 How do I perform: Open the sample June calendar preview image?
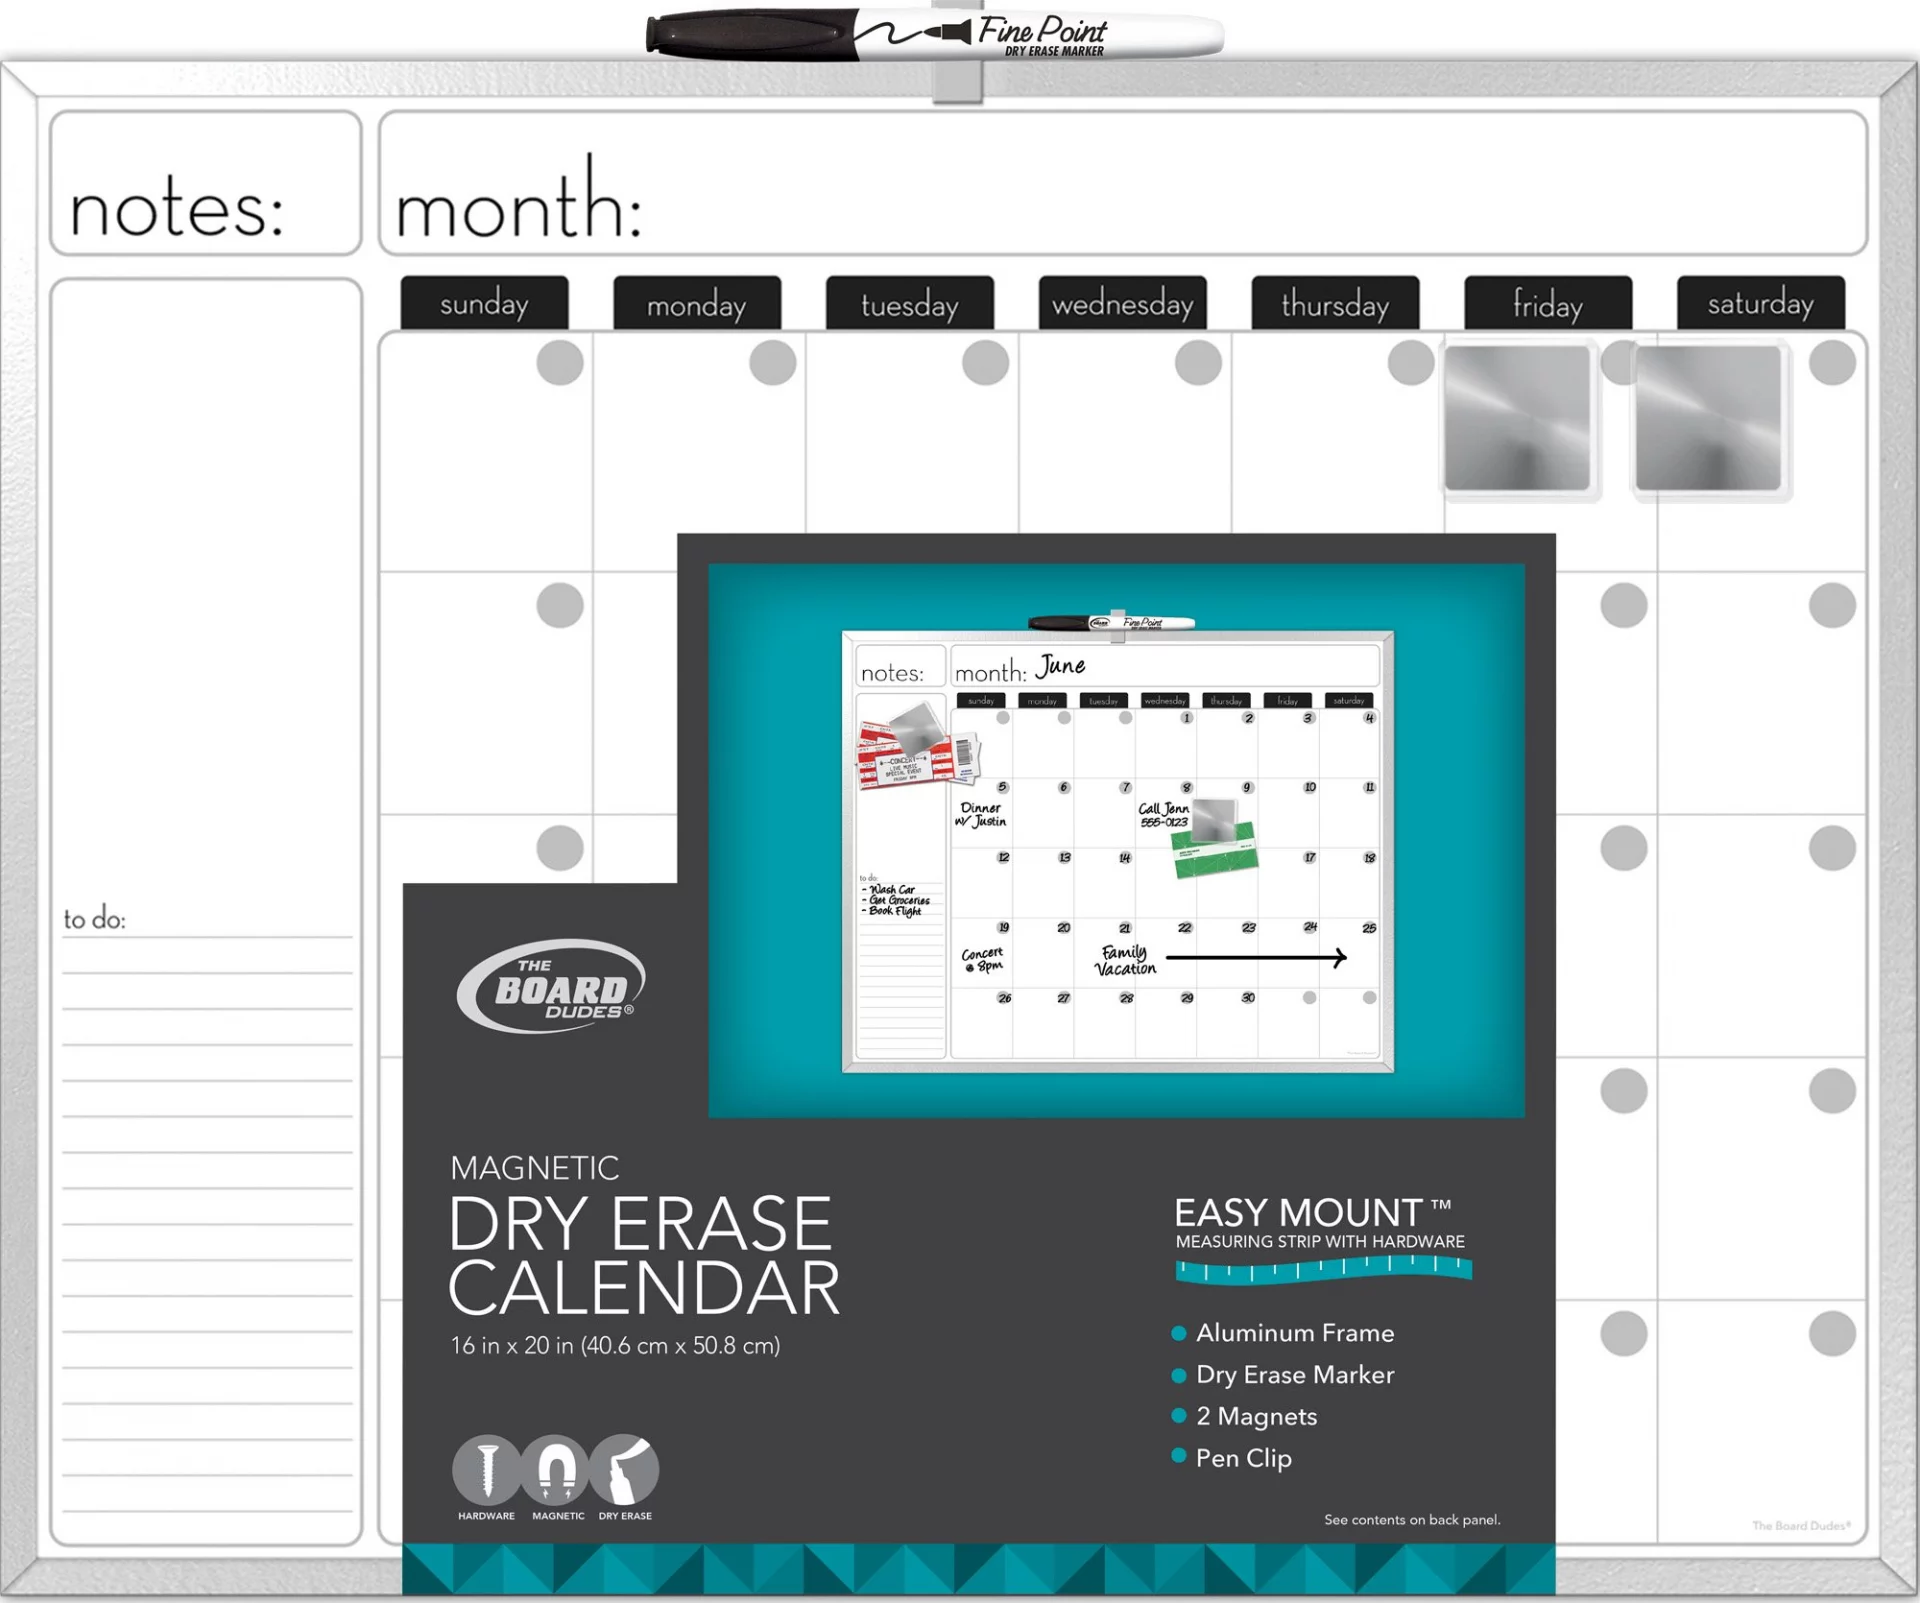(1117, 841)
